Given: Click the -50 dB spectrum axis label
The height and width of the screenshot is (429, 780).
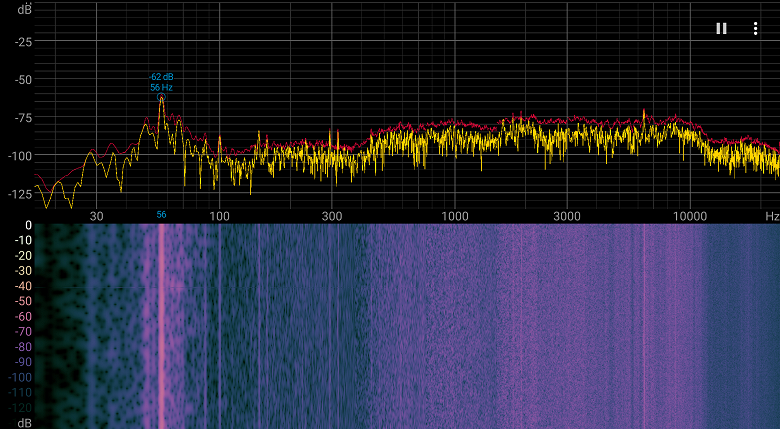Looking at the screenshot, I should click(x=22, y=80).
